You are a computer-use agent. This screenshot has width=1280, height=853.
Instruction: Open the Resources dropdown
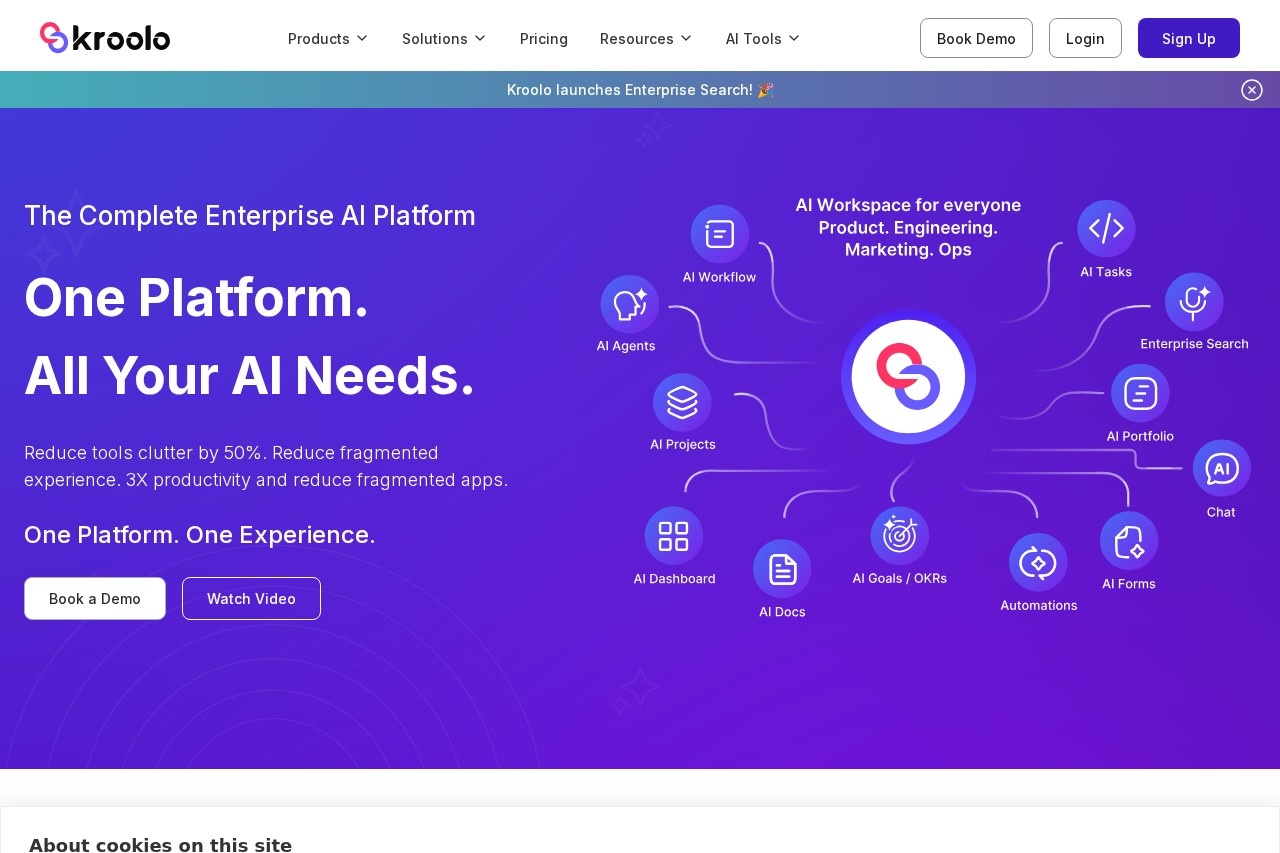[646, 38]
